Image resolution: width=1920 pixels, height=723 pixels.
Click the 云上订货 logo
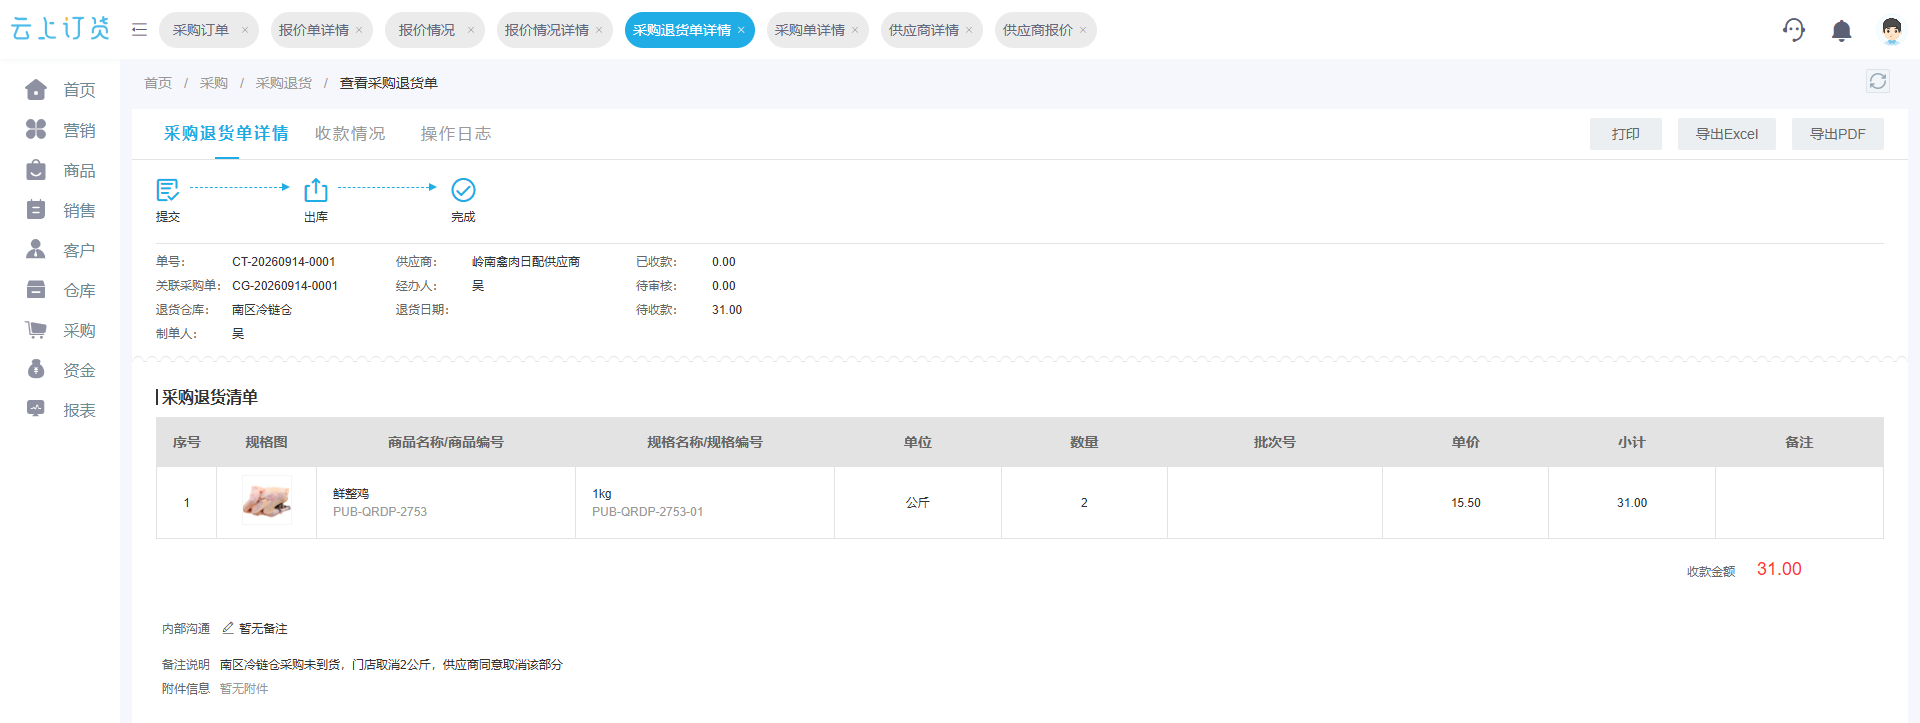tap(60, 29)
